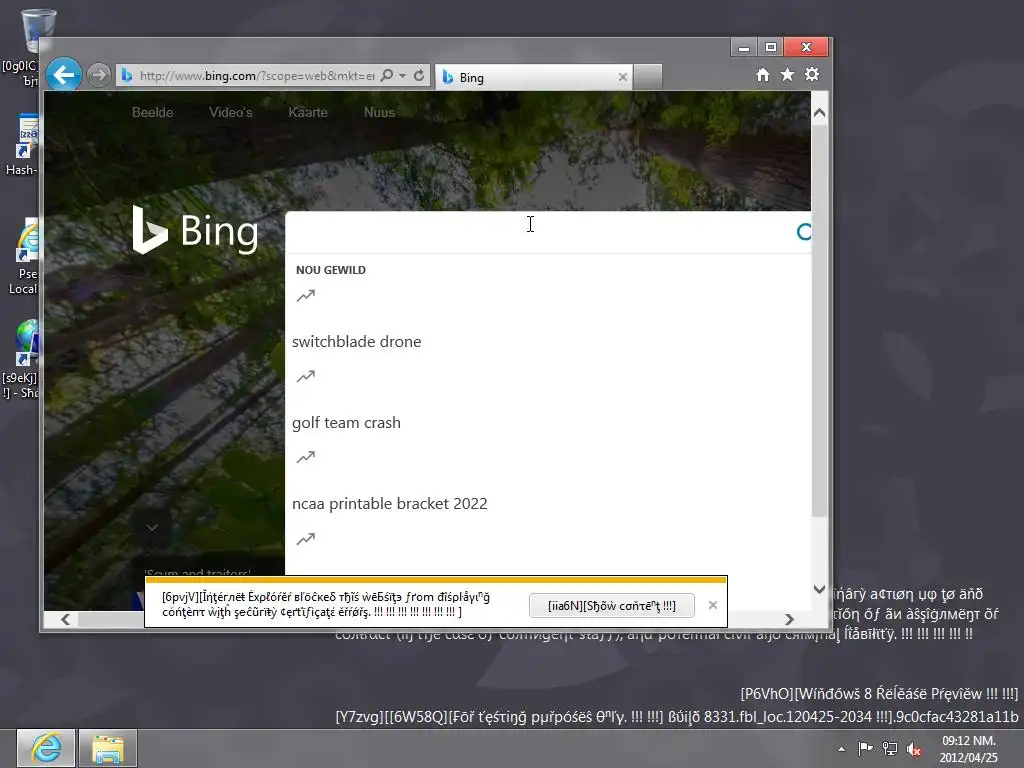Click trending arrow above ncaa printable bracket

[306, 457]
